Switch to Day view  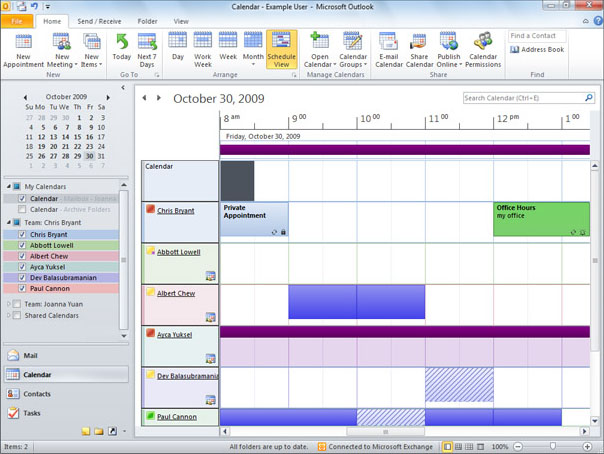click(x=178, y=47)
